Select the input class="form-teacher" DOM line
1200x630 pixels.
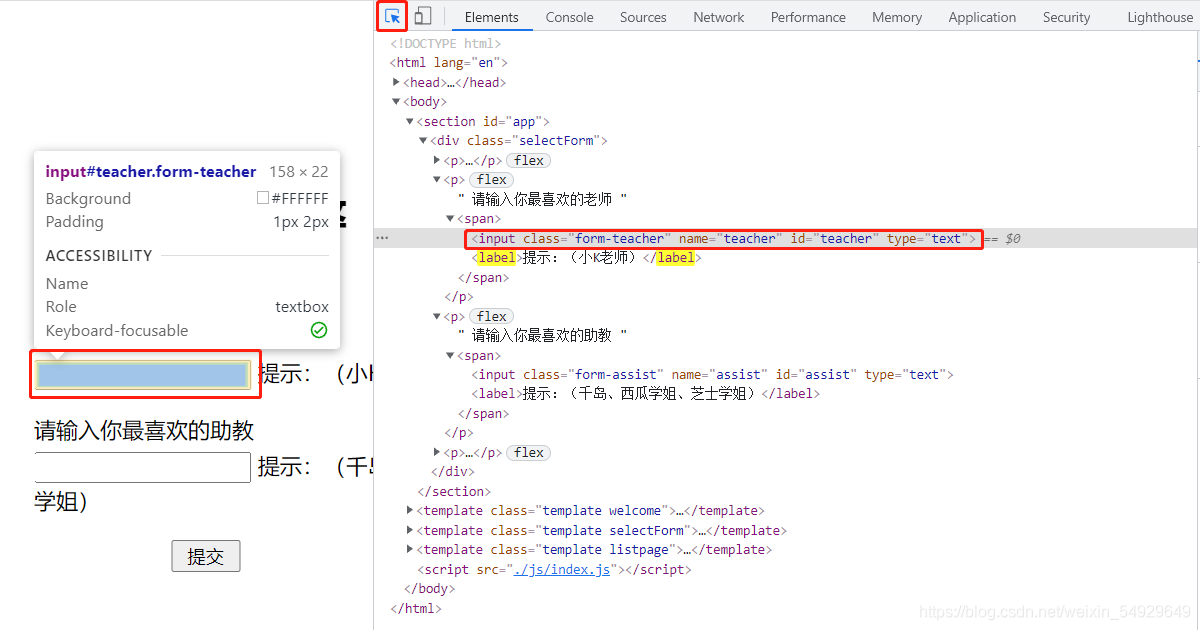pos(724,238)
